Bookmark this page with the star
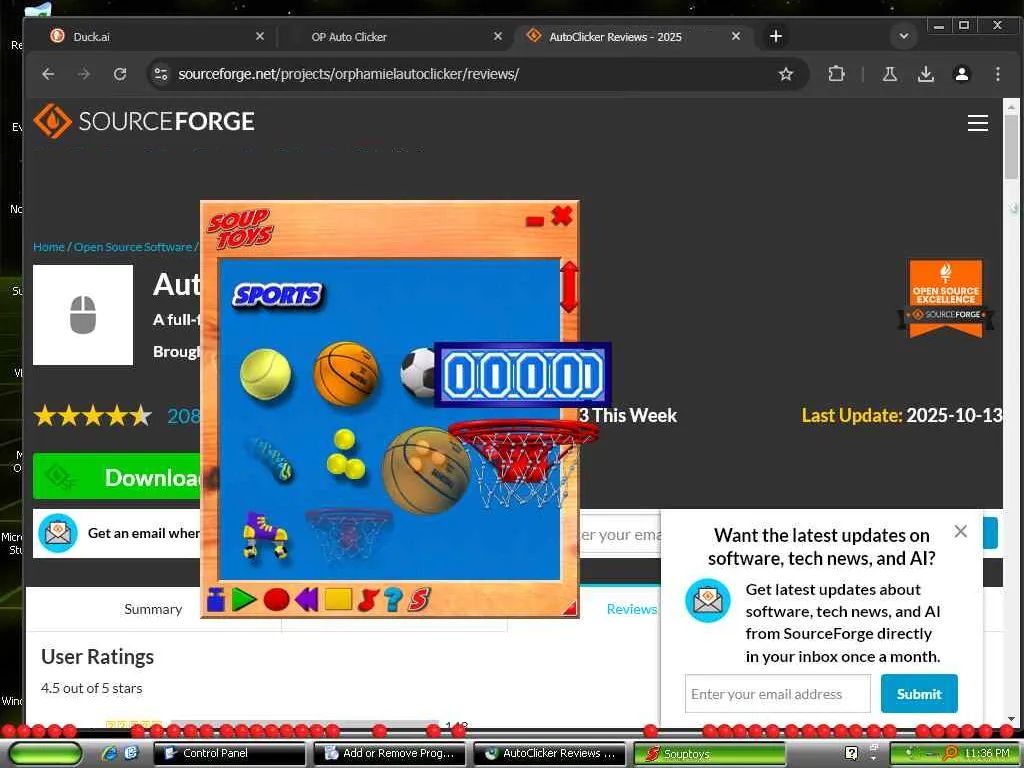Image resolution: width=1024 pixels, height=768 pixels. (786, 74)
